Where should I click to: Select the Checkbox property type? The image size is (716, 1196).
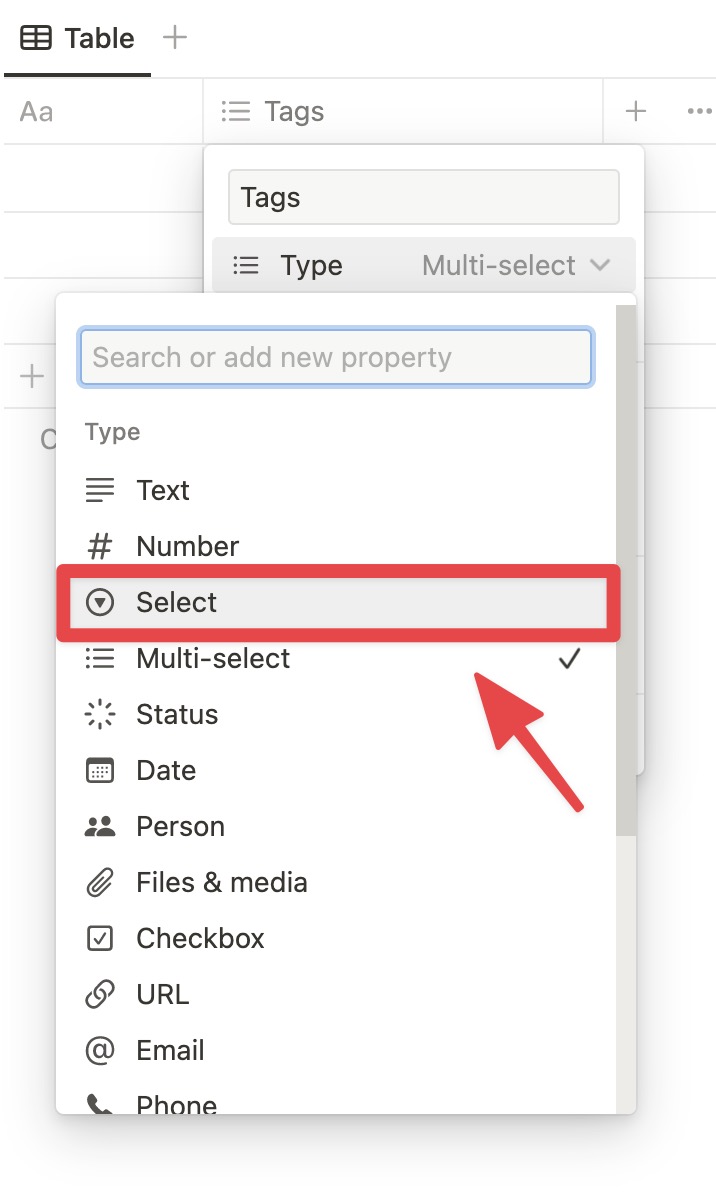[x=336, y=938]
